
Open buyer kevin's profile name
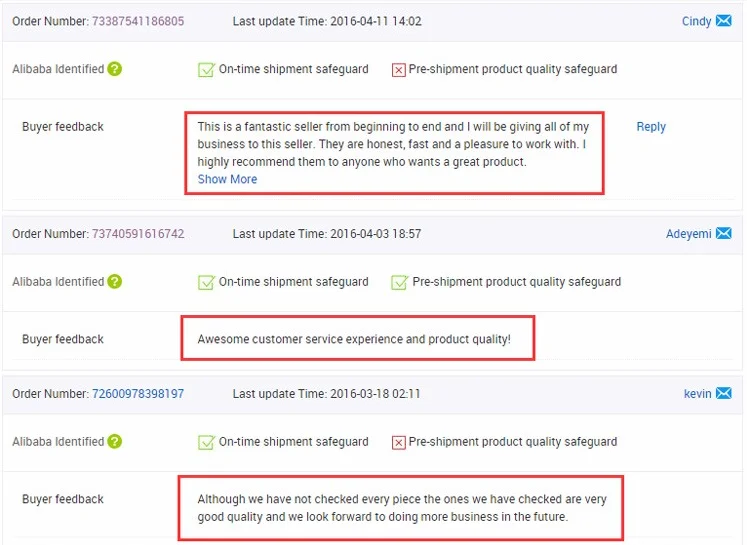(697, 394)
